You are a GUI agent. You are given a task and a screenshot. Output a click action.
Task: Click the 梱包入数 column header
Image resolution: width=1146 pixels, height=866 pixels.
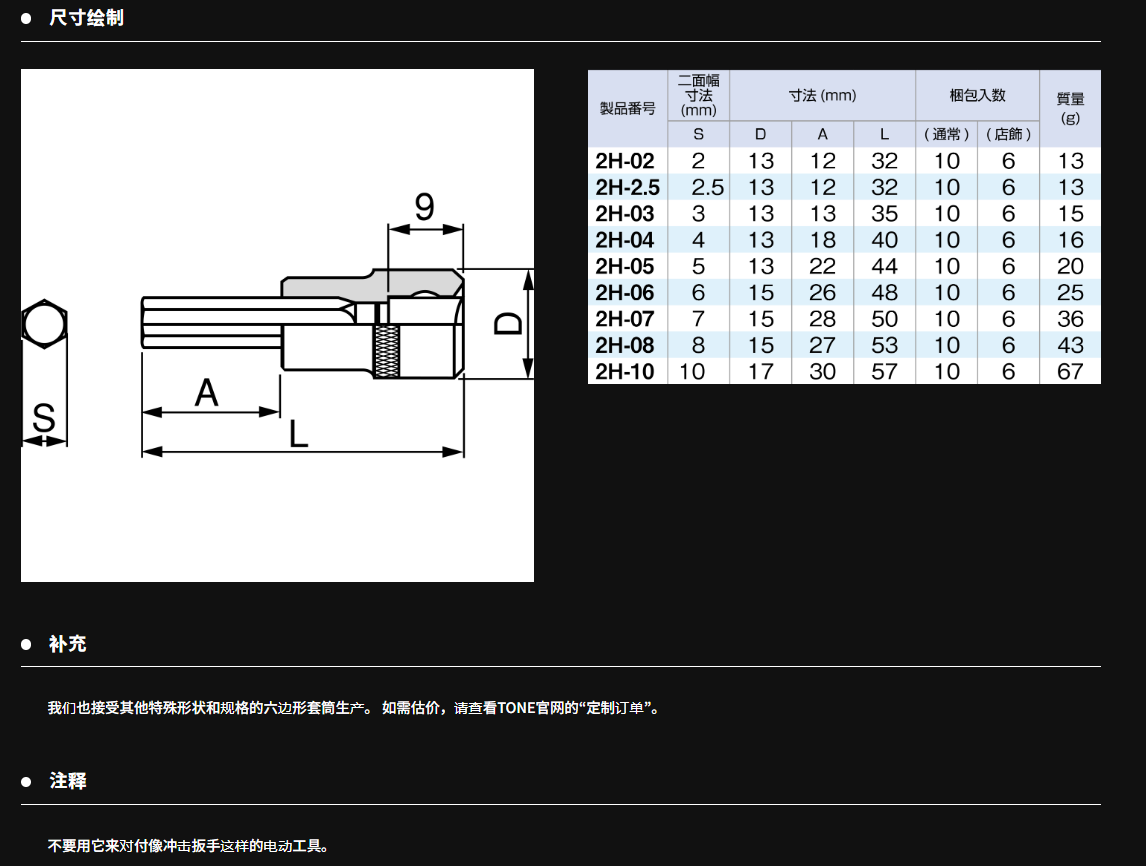tap(976, 96)
